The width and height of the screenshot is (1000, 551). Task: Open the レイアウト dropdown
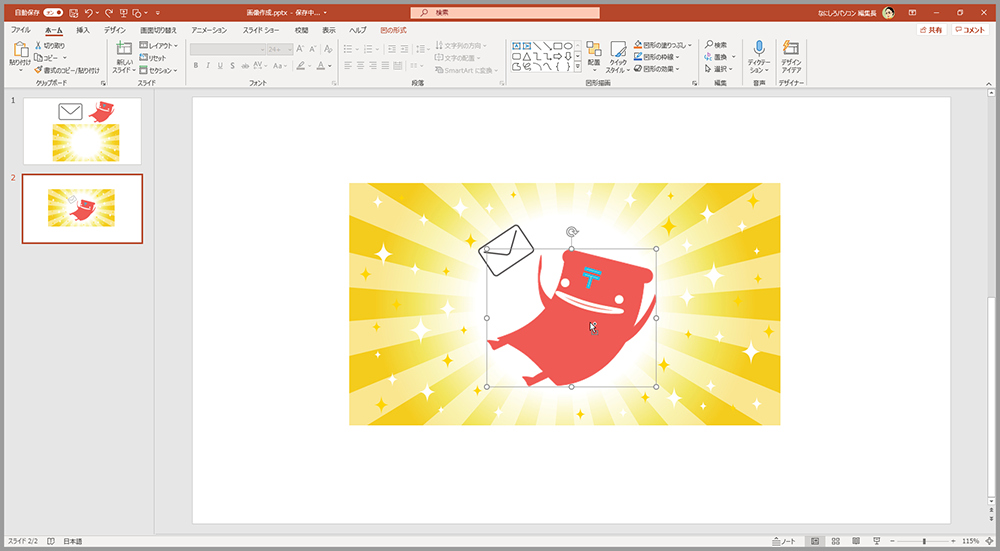click(158, 46)
